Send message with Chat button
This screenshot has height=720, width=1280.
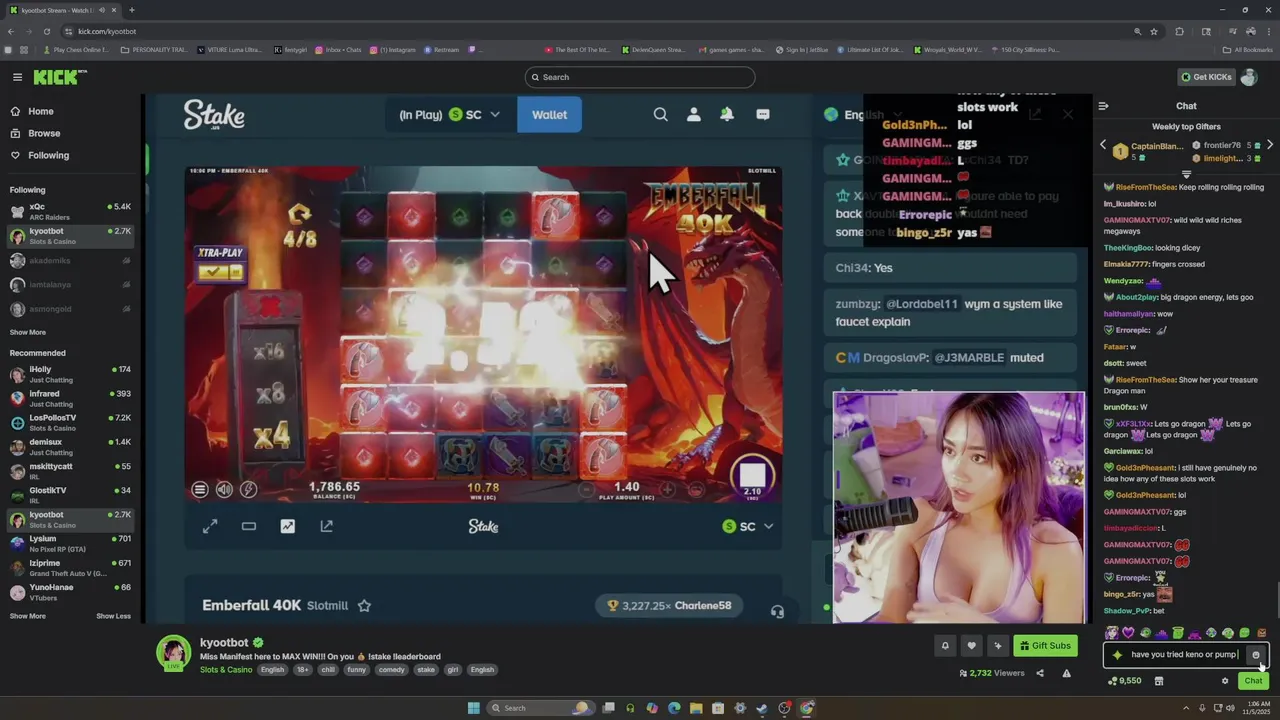tap(1253, 681)
